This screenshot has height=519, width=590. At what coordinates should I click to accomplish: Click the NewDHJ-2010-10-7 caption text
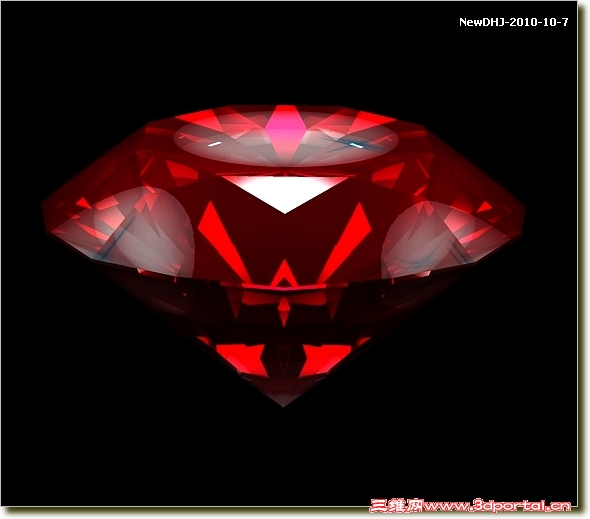pos(513,22)
